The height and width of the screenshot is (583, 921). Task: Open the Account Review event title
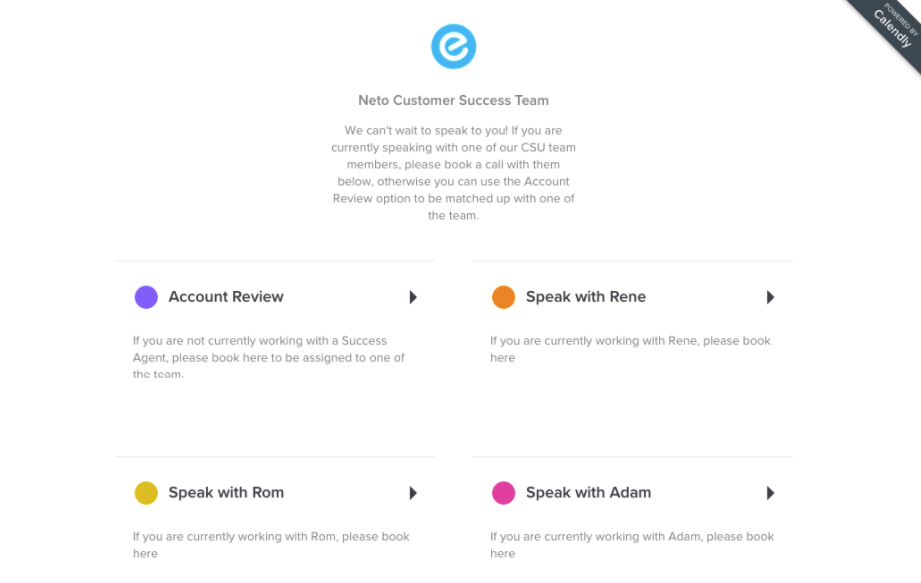tap(226, 297)
